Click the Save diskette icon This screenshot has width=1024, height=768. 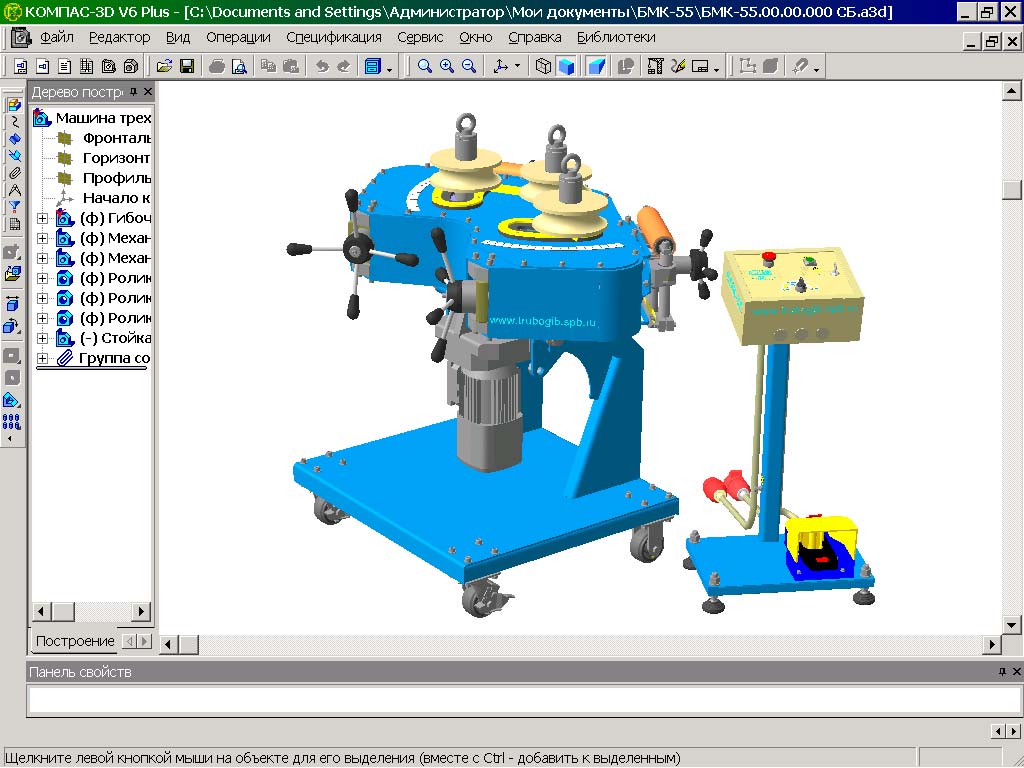tap(186, 66)
